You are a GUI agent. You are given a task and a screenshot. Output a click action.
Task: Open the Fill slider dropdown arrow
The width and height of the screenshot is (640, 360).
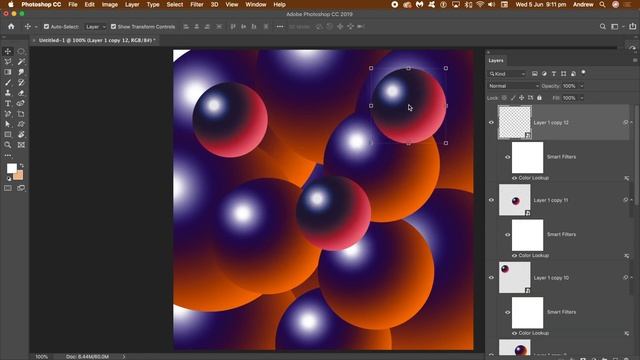(x=582, y=98)
